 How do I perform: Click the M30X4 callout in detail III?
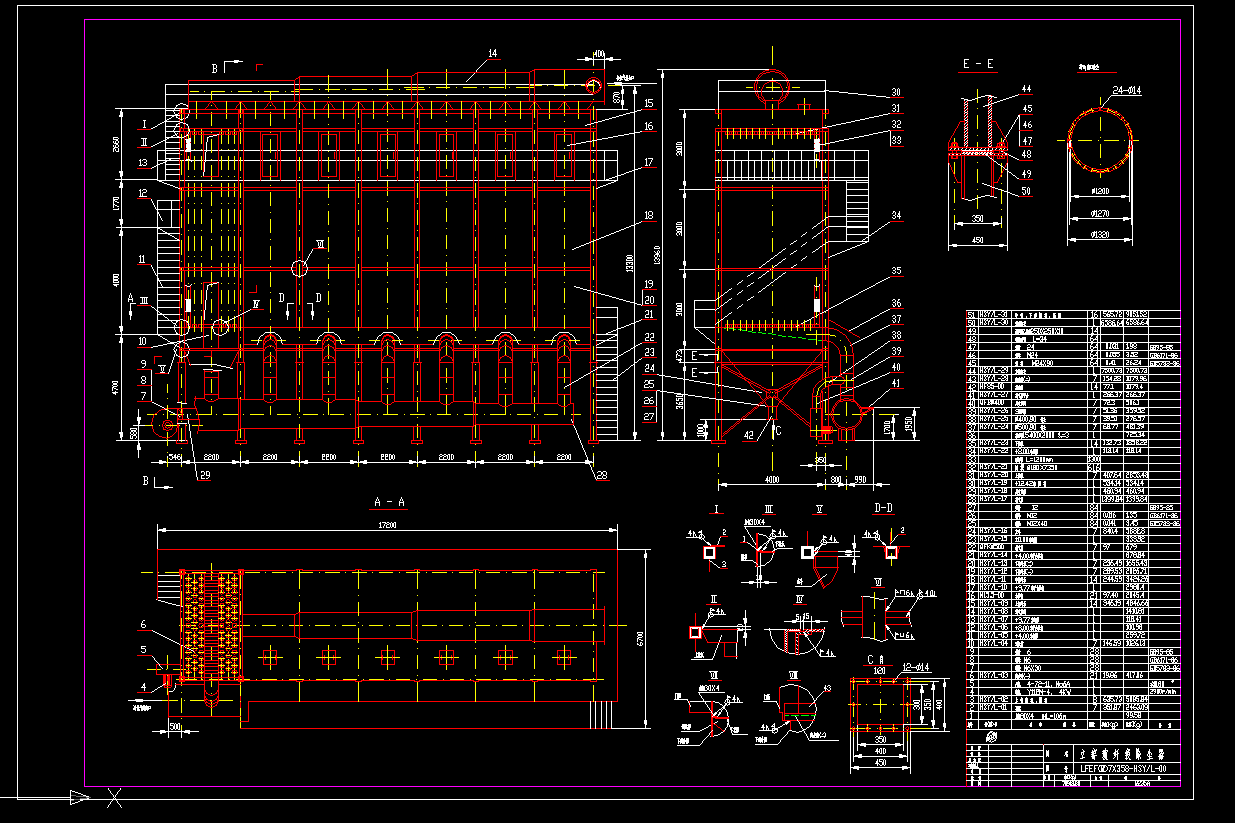754,522
